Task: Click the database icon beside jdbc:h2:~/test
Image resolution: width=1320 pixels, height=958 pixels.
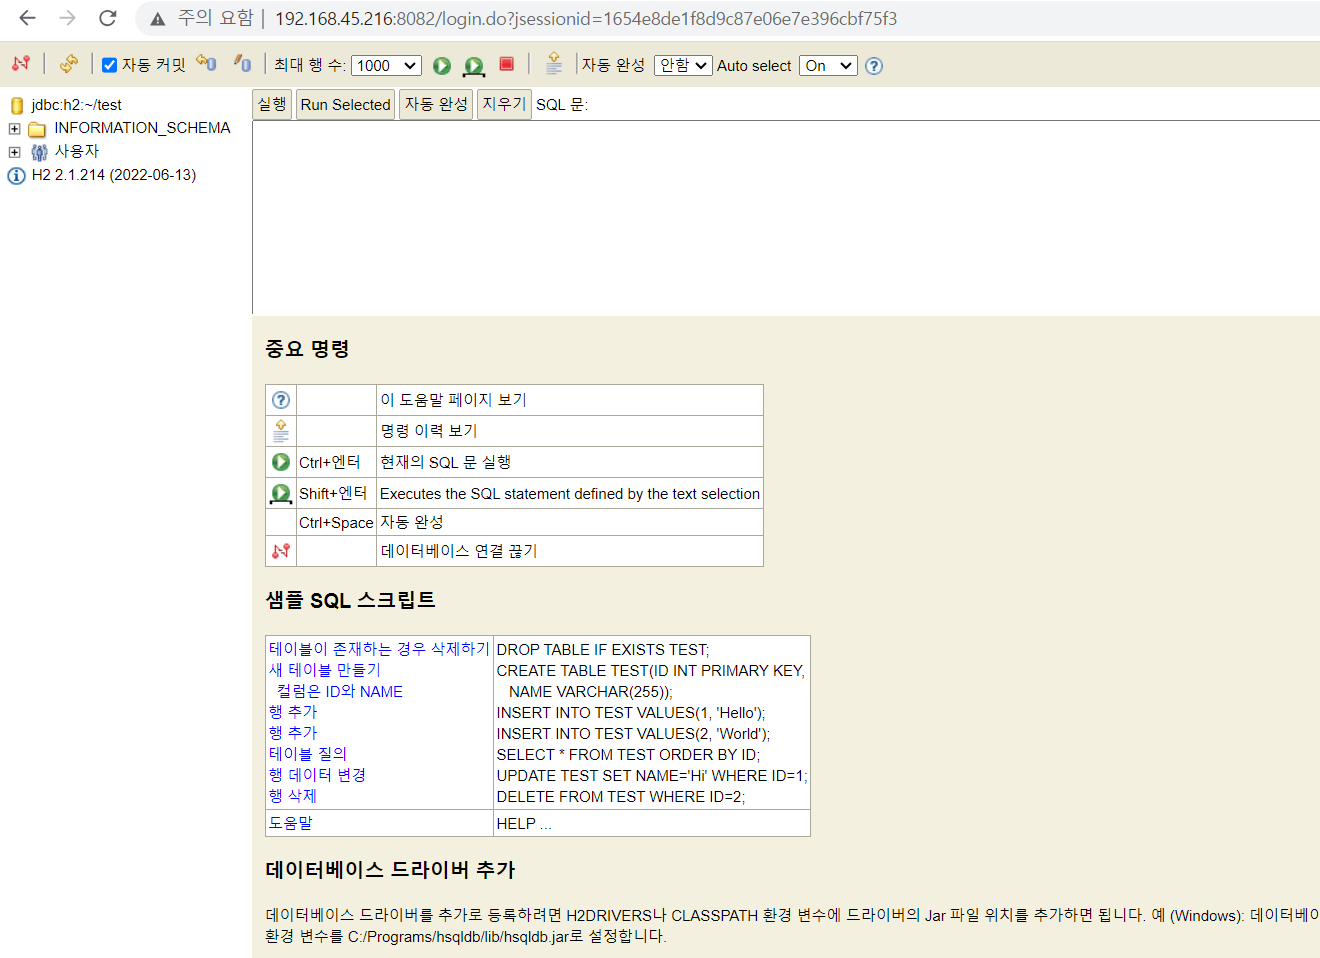Action: [17, 105]
